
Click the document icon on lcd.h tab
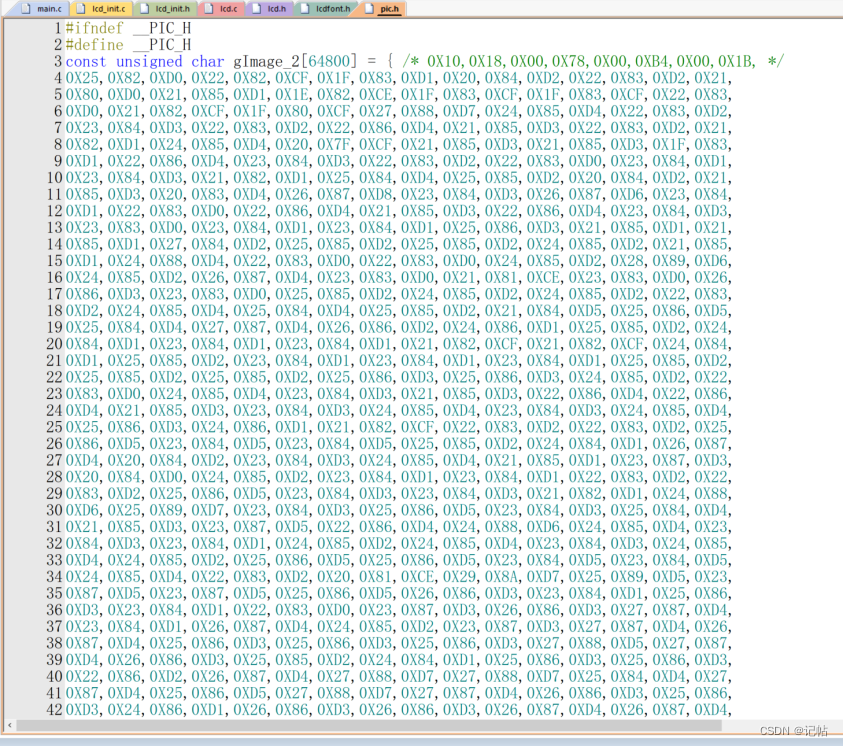[x=257, y=9]
